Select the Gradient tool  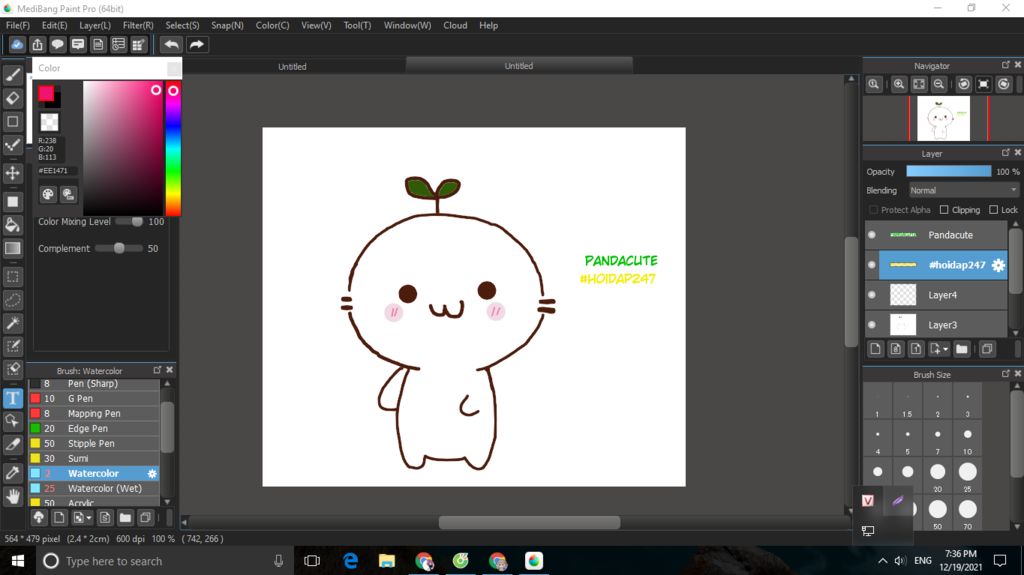[12, 248]
